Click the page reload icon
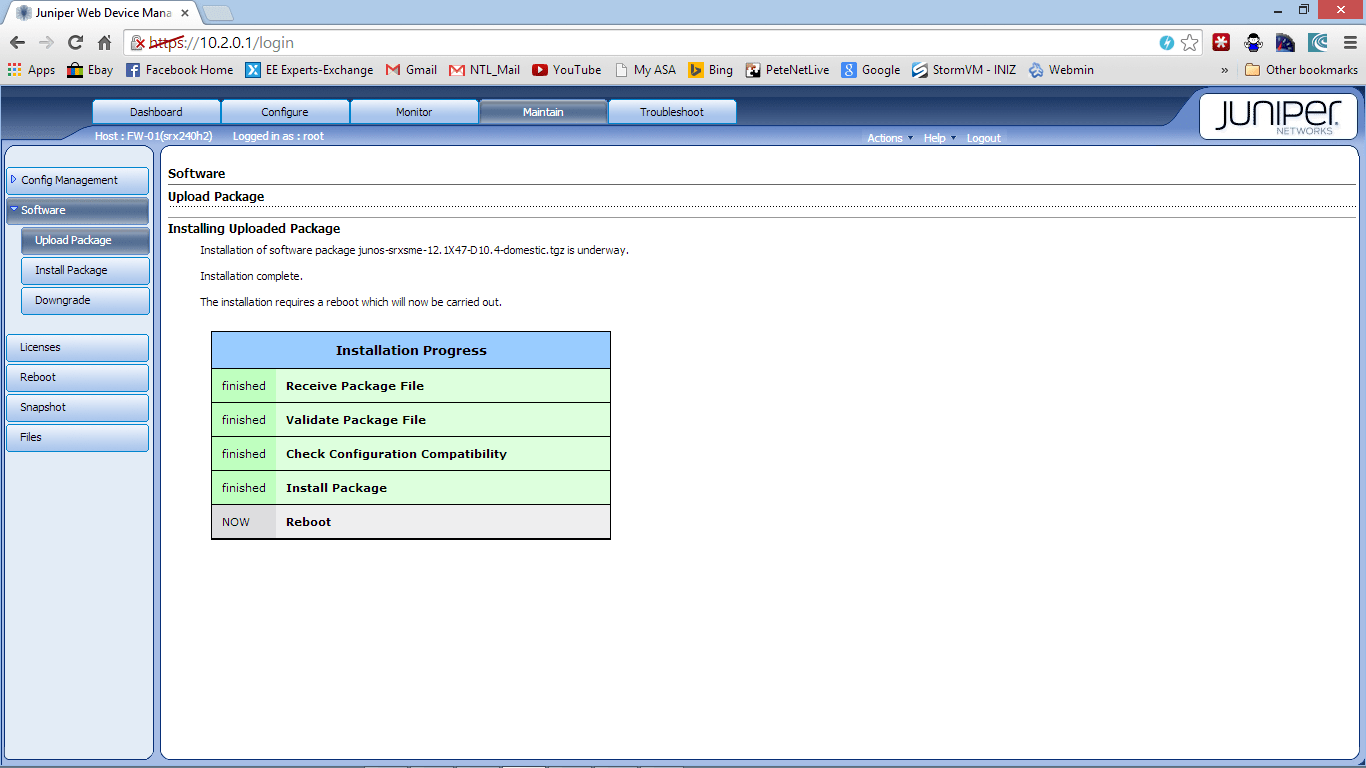The height and width of the screenshot is (768, 1366). [x=75, y=43]
